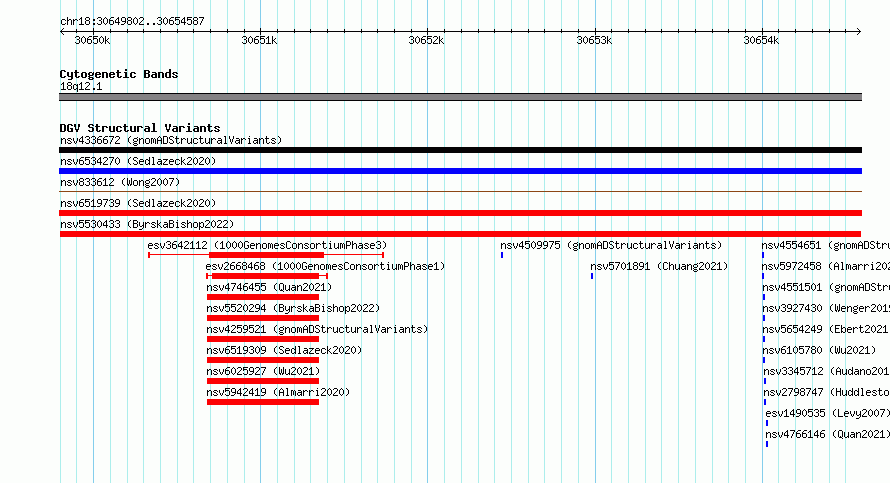Open the nsv5701891 Chuang2021 label
This screenshot has height=483, width=890.
(659, 266)
